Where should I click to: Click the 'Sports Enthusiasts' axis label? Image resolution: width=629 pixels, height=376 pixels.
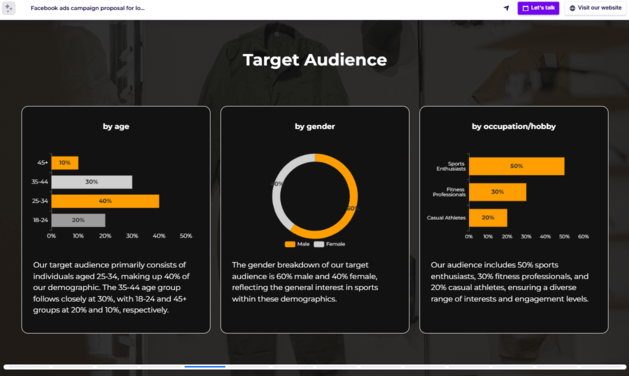click(x=451, y=166)
